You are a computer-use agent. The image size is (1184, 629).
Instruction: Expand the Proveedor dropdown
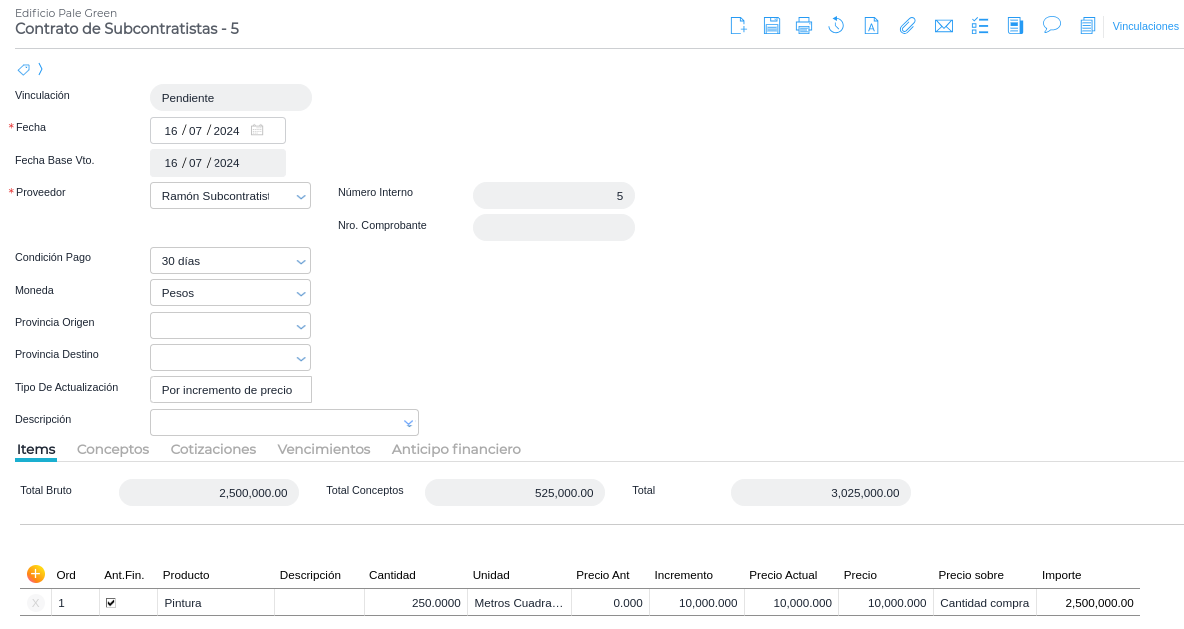pyautogui.click(x=301, y=197)
